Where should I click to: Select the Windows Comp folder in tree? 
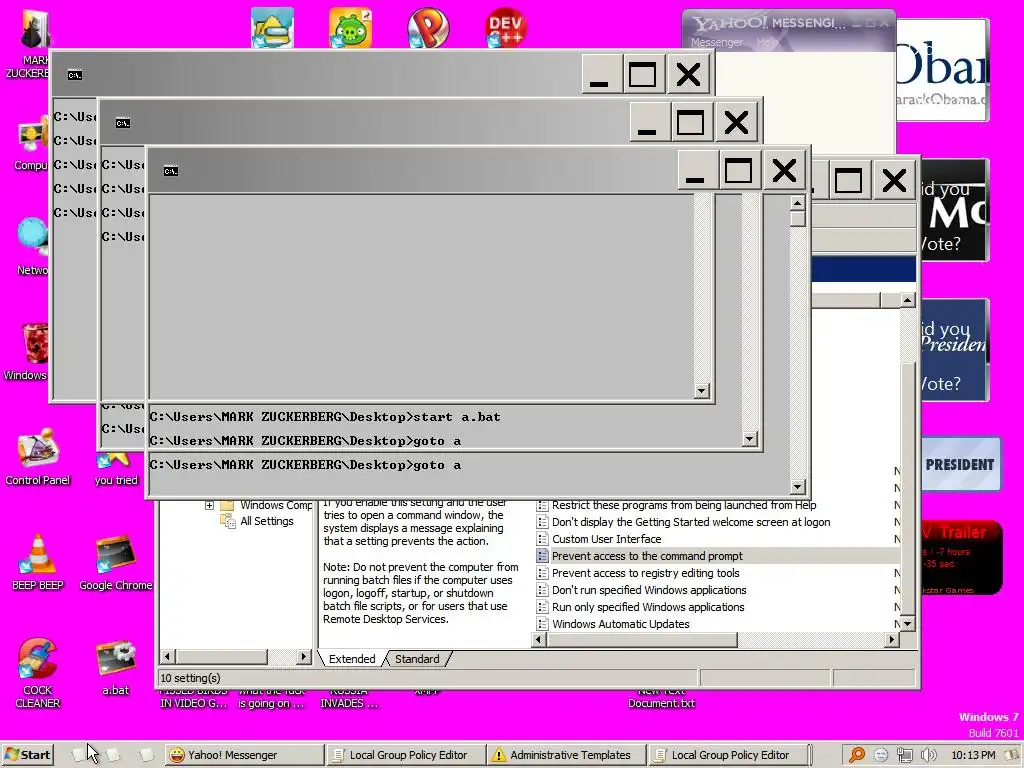(x=276, y=505)
